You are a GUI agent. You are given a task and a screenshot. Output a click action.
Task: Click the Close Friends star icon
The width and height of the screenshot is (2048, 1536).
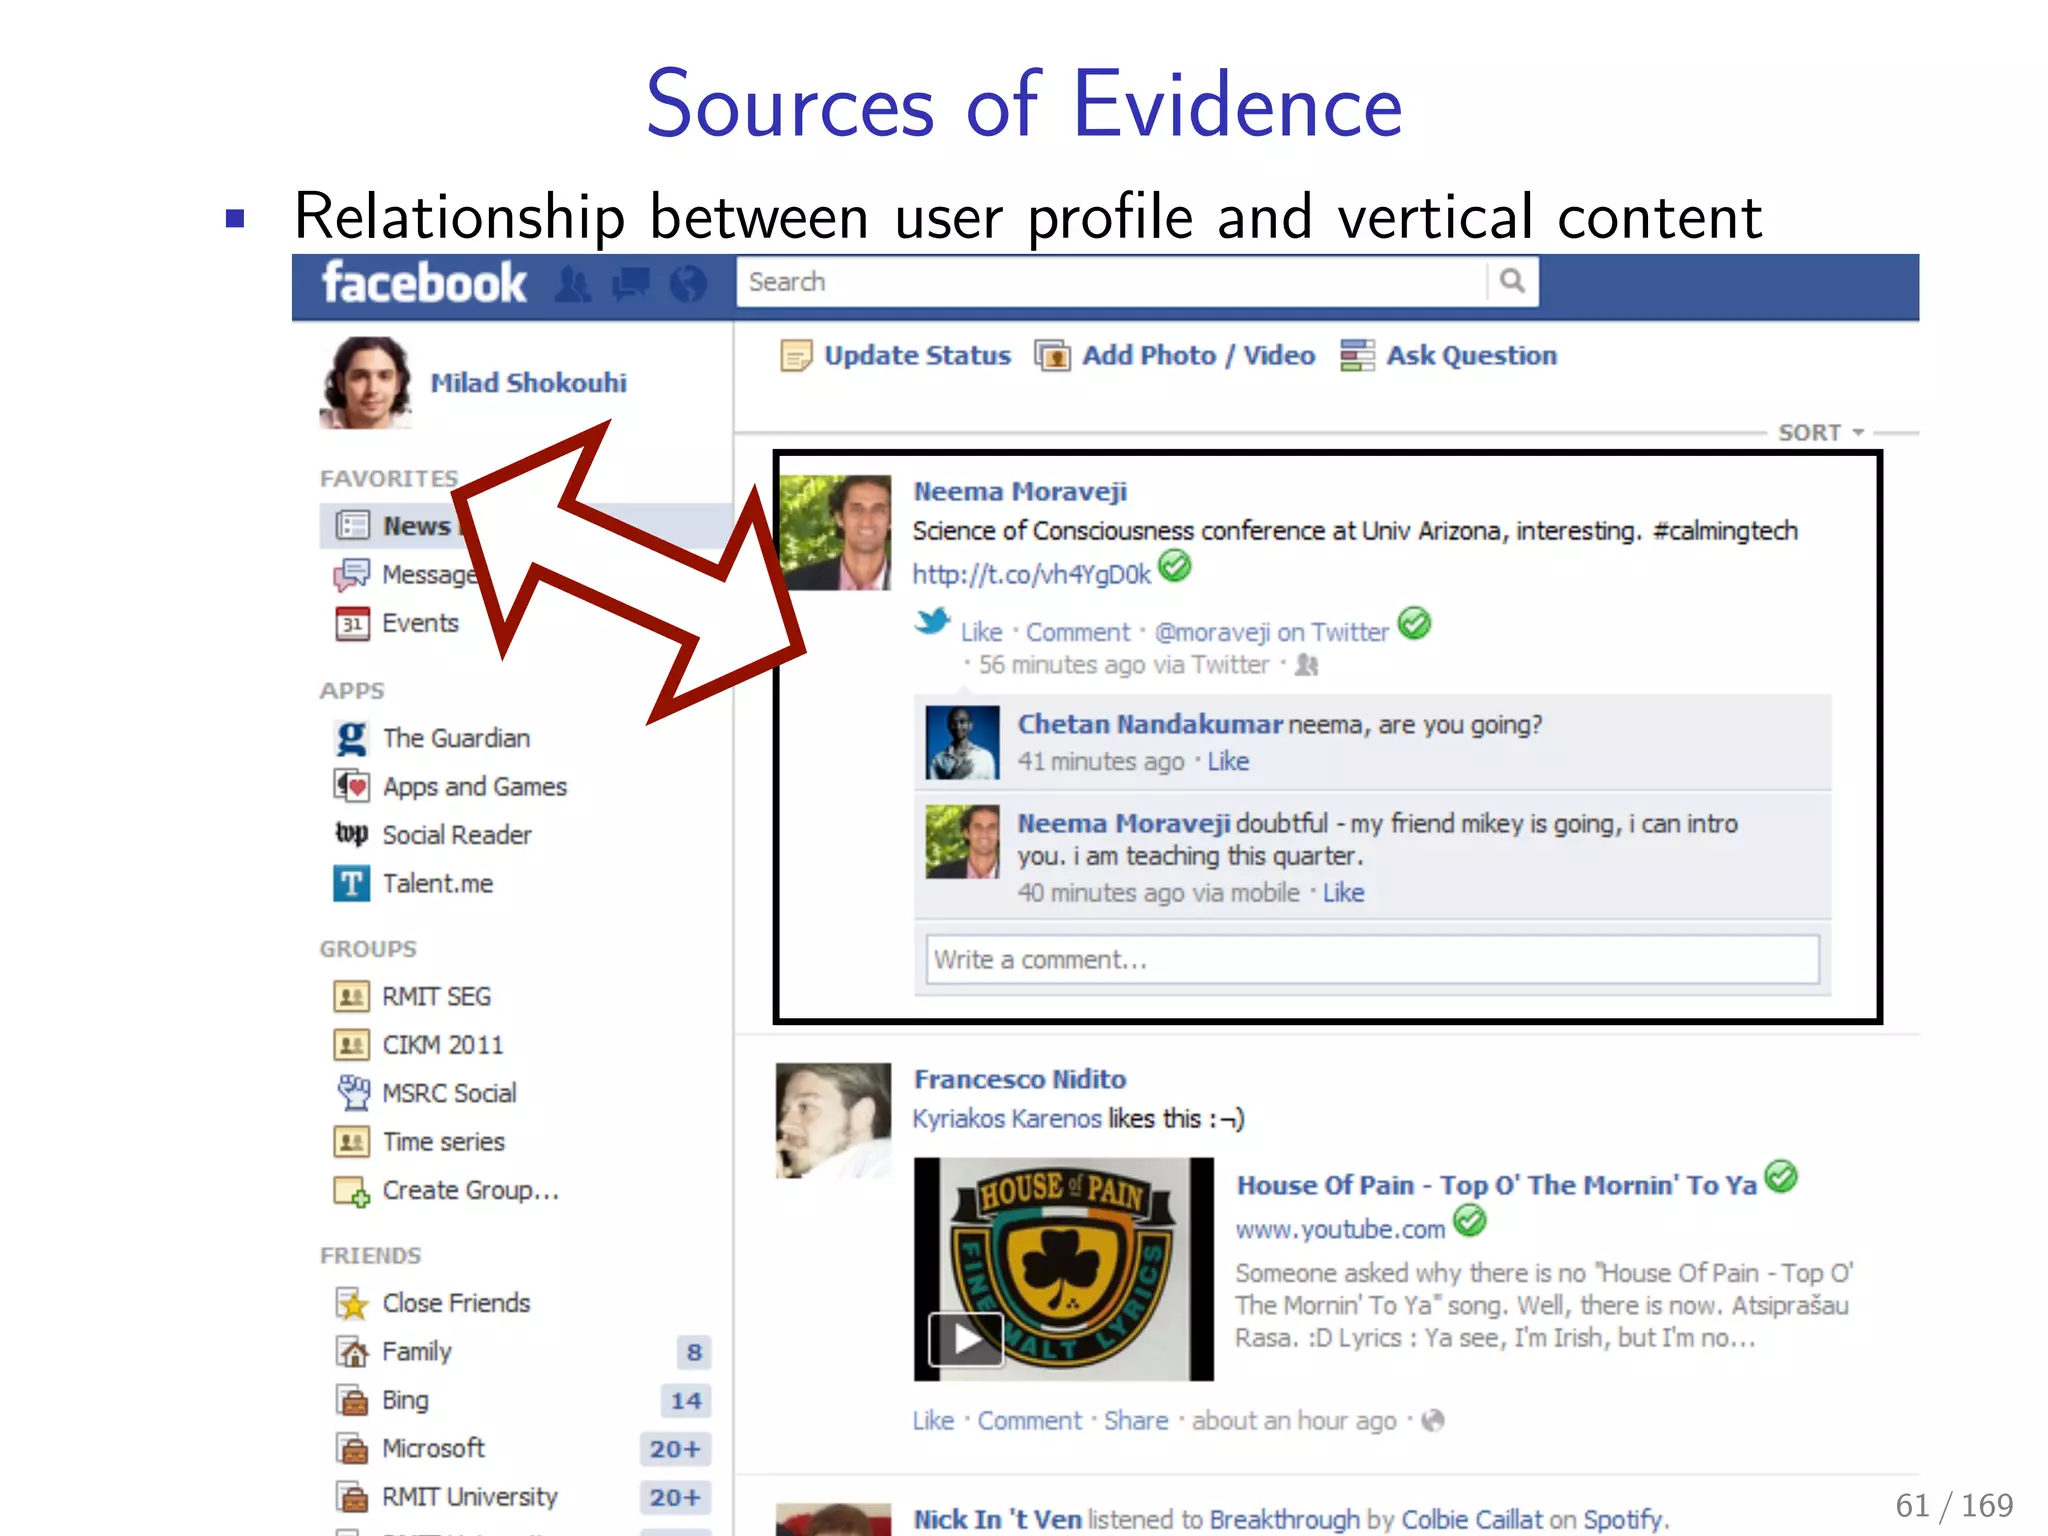tap(352, 1304)
